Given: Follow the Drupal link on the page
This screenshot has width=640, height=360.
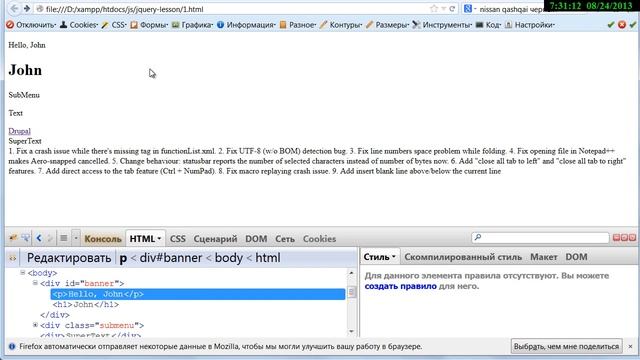Looking at the screenshot, I should (19, 131).
